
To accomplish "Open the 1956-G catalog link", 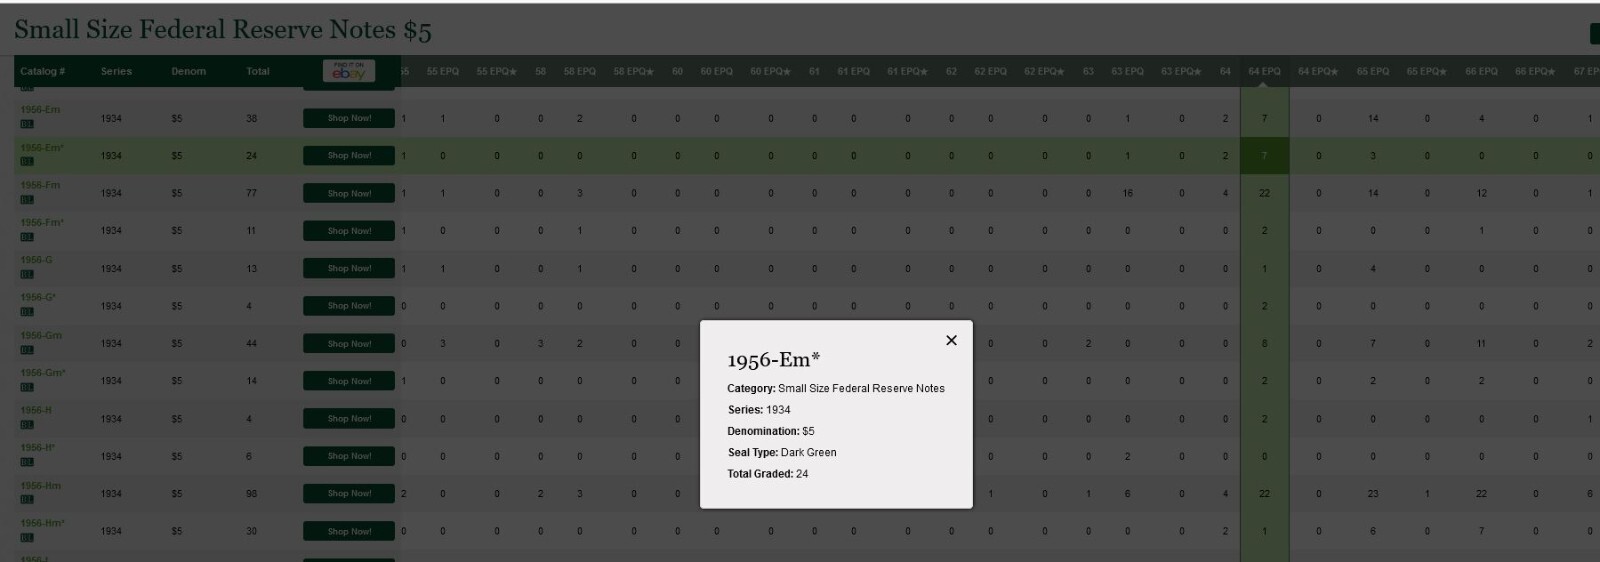I will click(36, 260).
